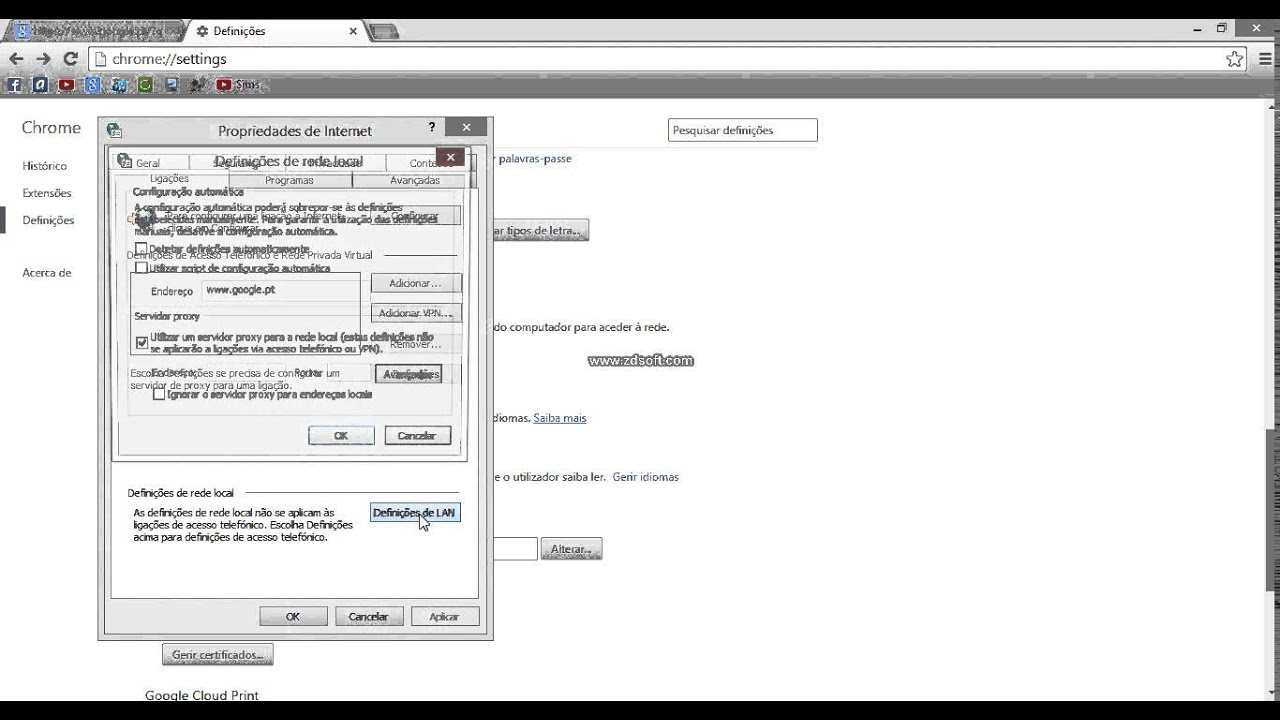Close the Definições de rede local dialog
The image size is (1280, 720).
point(450,157)
